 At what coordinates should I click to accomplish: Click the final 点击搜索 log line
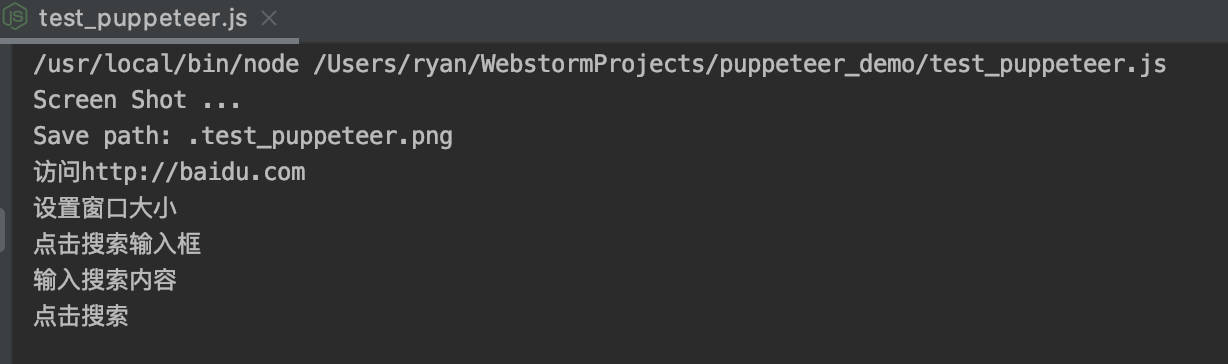pyautogui.click(x=81, y=316)
